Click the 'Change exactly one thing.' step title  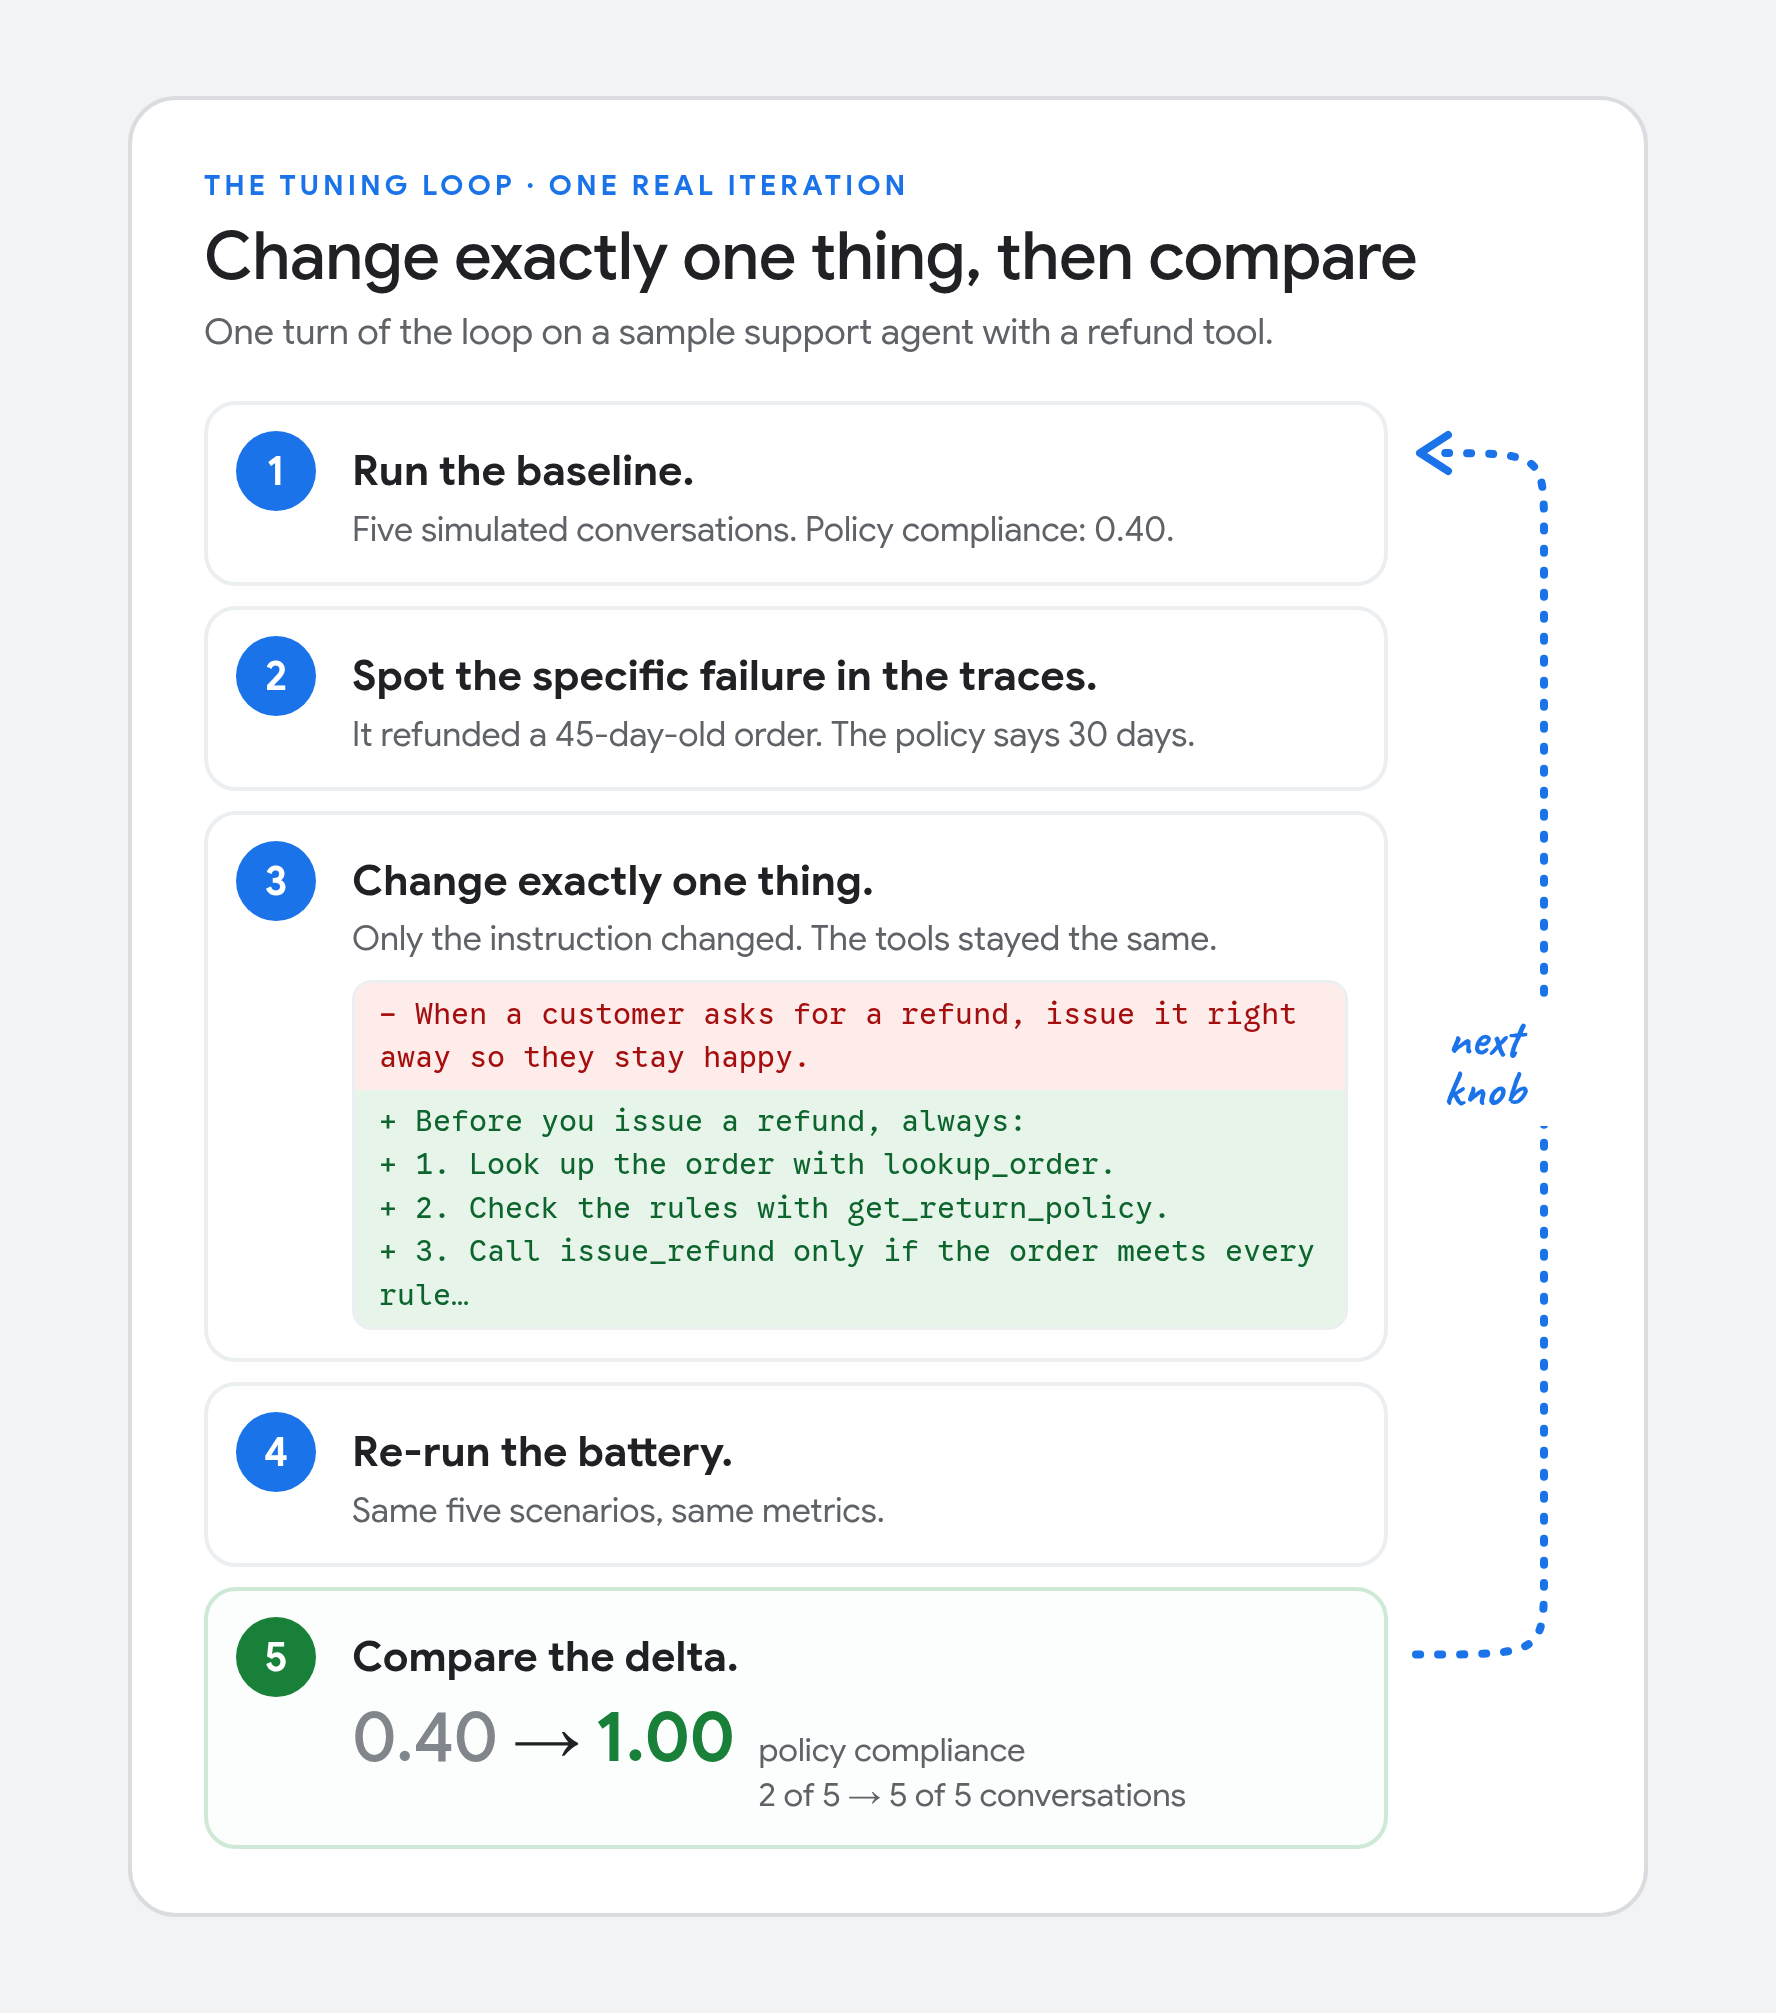tap(613, 881)
